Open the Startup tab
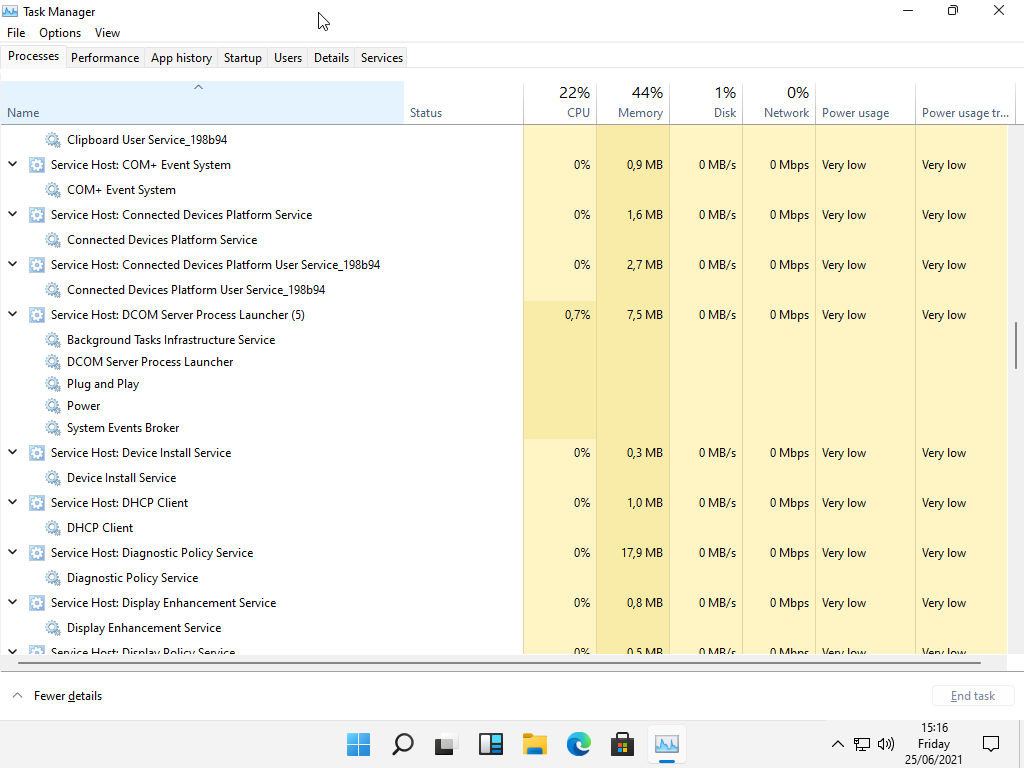 pyautogui.click(x=242, y=58)
